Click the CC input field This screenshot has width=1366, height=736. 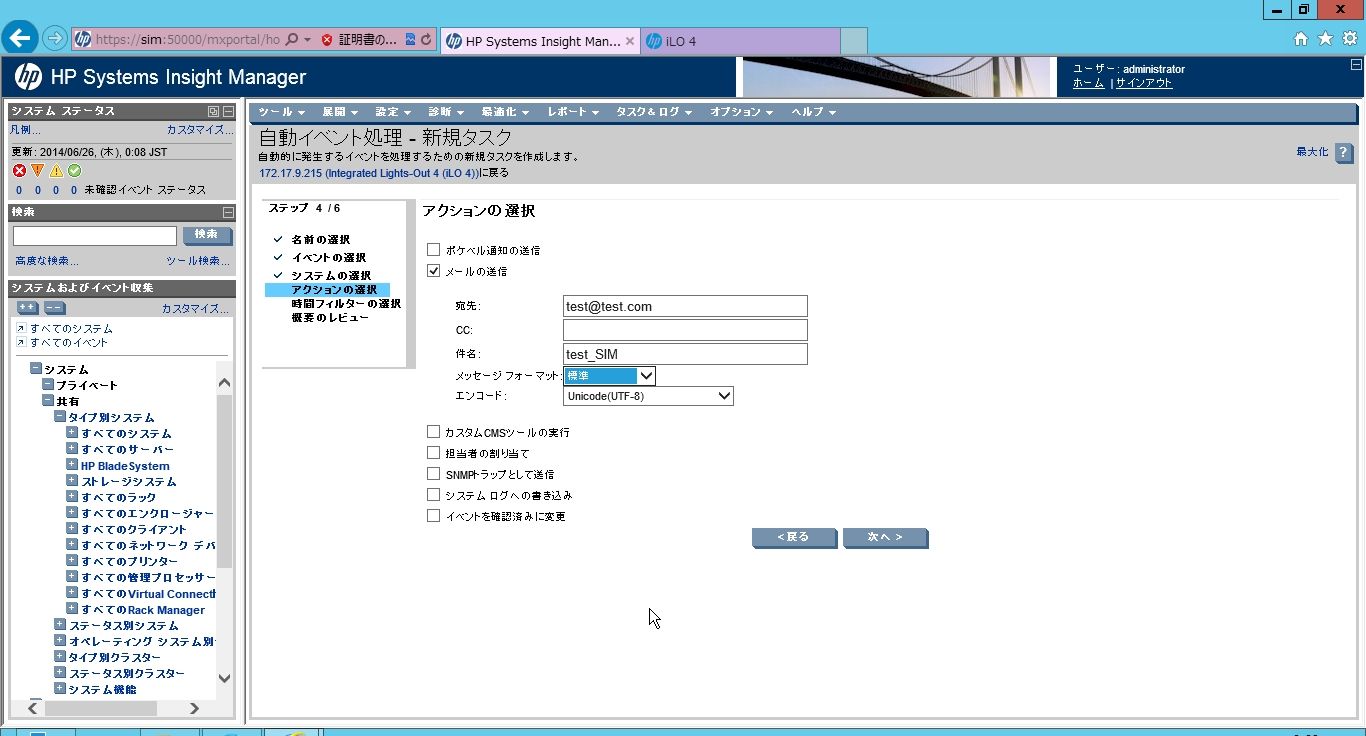(x=685, y=330)
